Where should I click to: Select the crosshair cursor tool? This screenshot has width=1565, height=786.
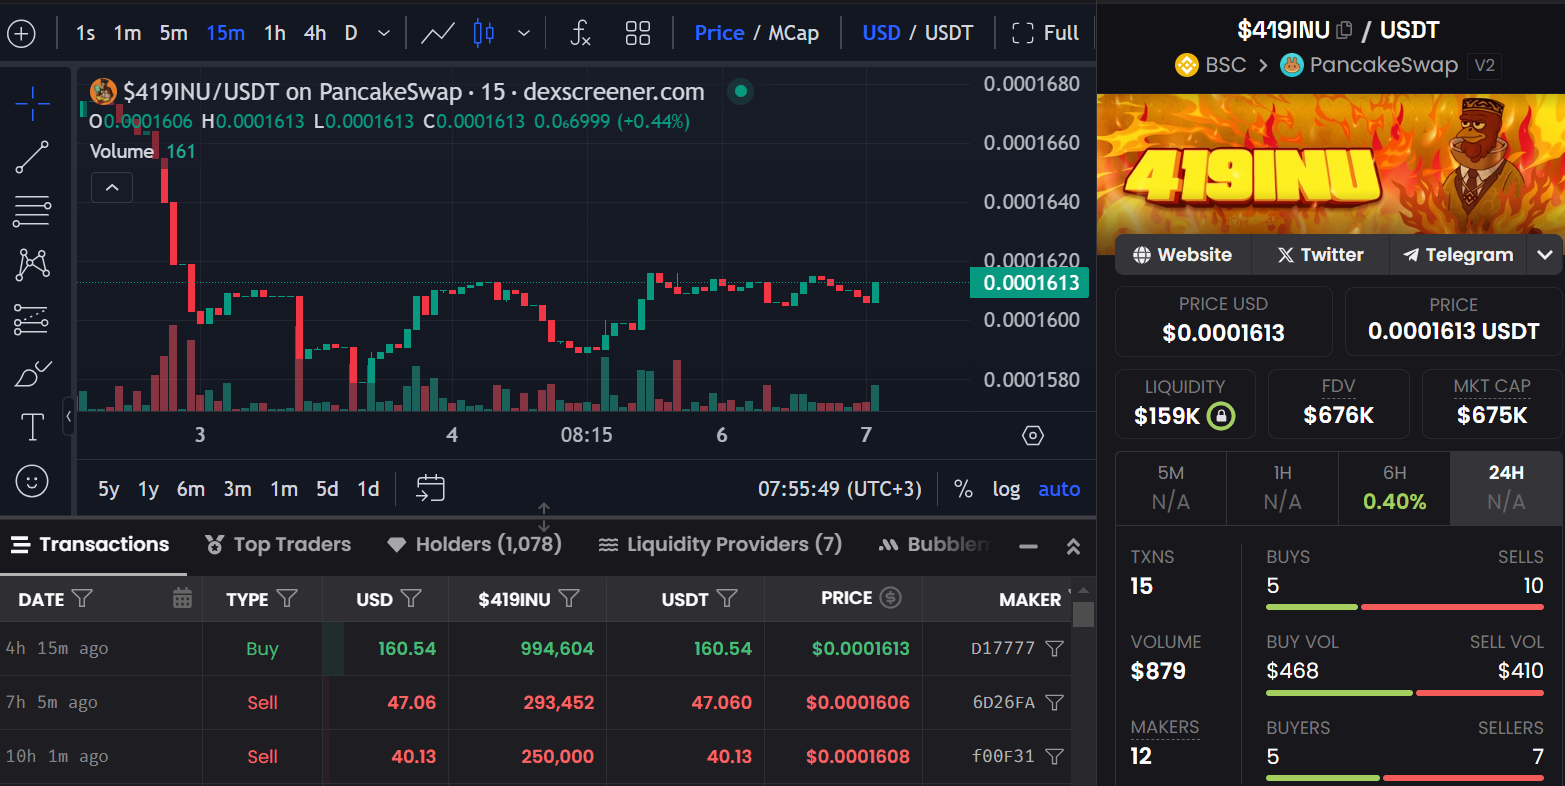32,102
